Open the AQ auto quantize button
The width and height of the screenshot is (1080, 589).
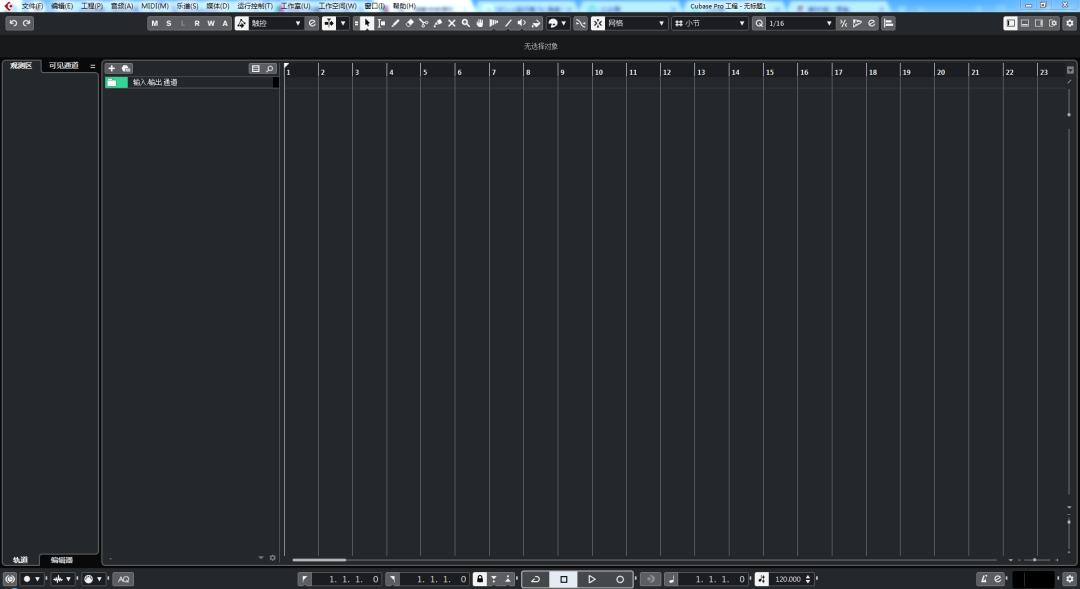(x=123, y=579)
